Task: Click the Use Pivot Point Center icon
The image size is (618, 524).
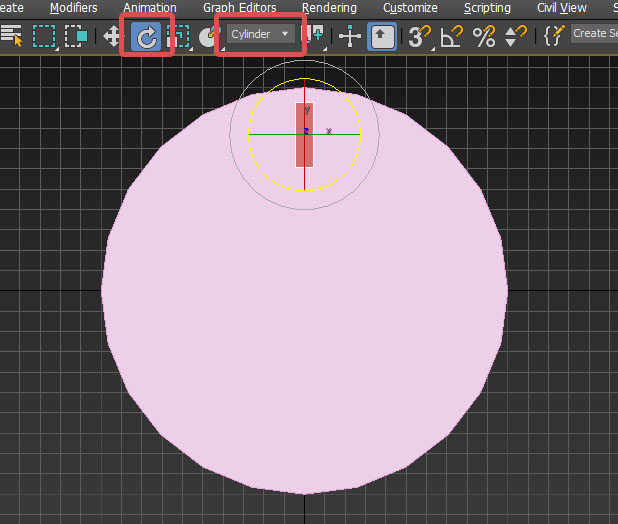Action: coord(313,35)
